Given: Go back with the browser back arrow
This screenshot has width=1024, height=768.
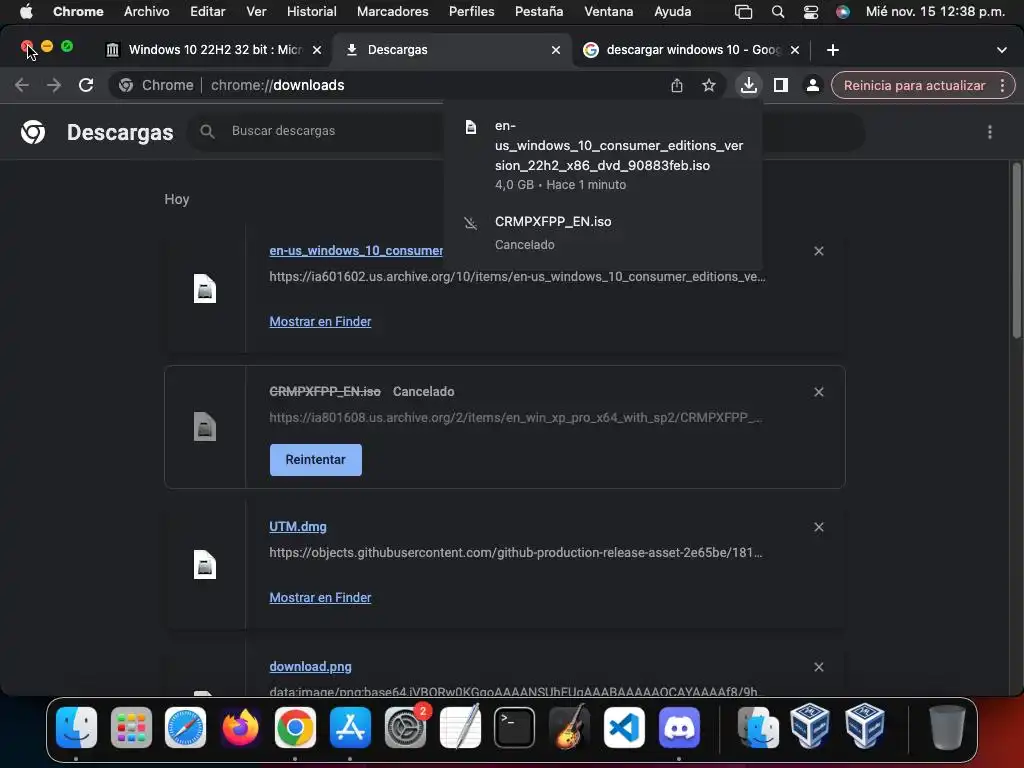Looking at the screenshot, I should 22,85.
